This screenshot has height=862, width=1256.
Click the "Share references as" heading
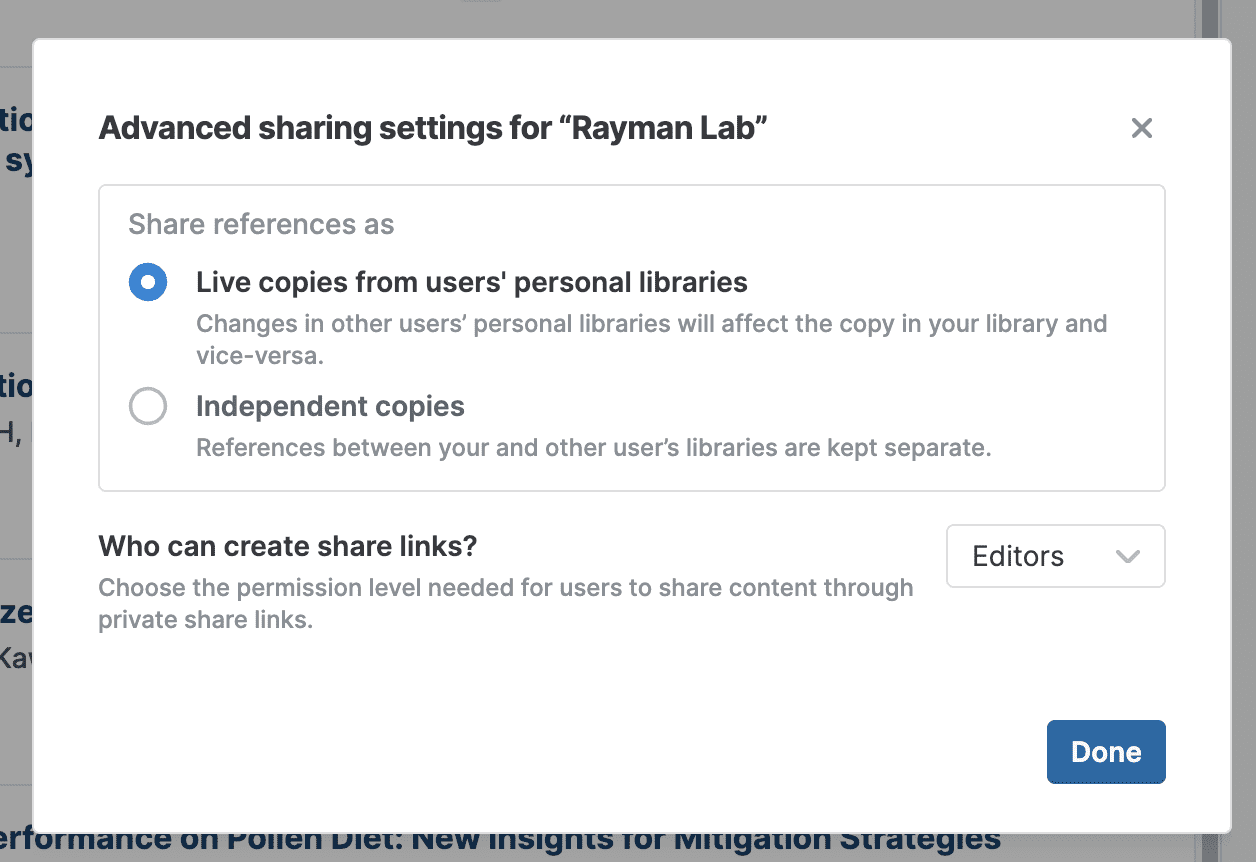[x=261, y=225]
